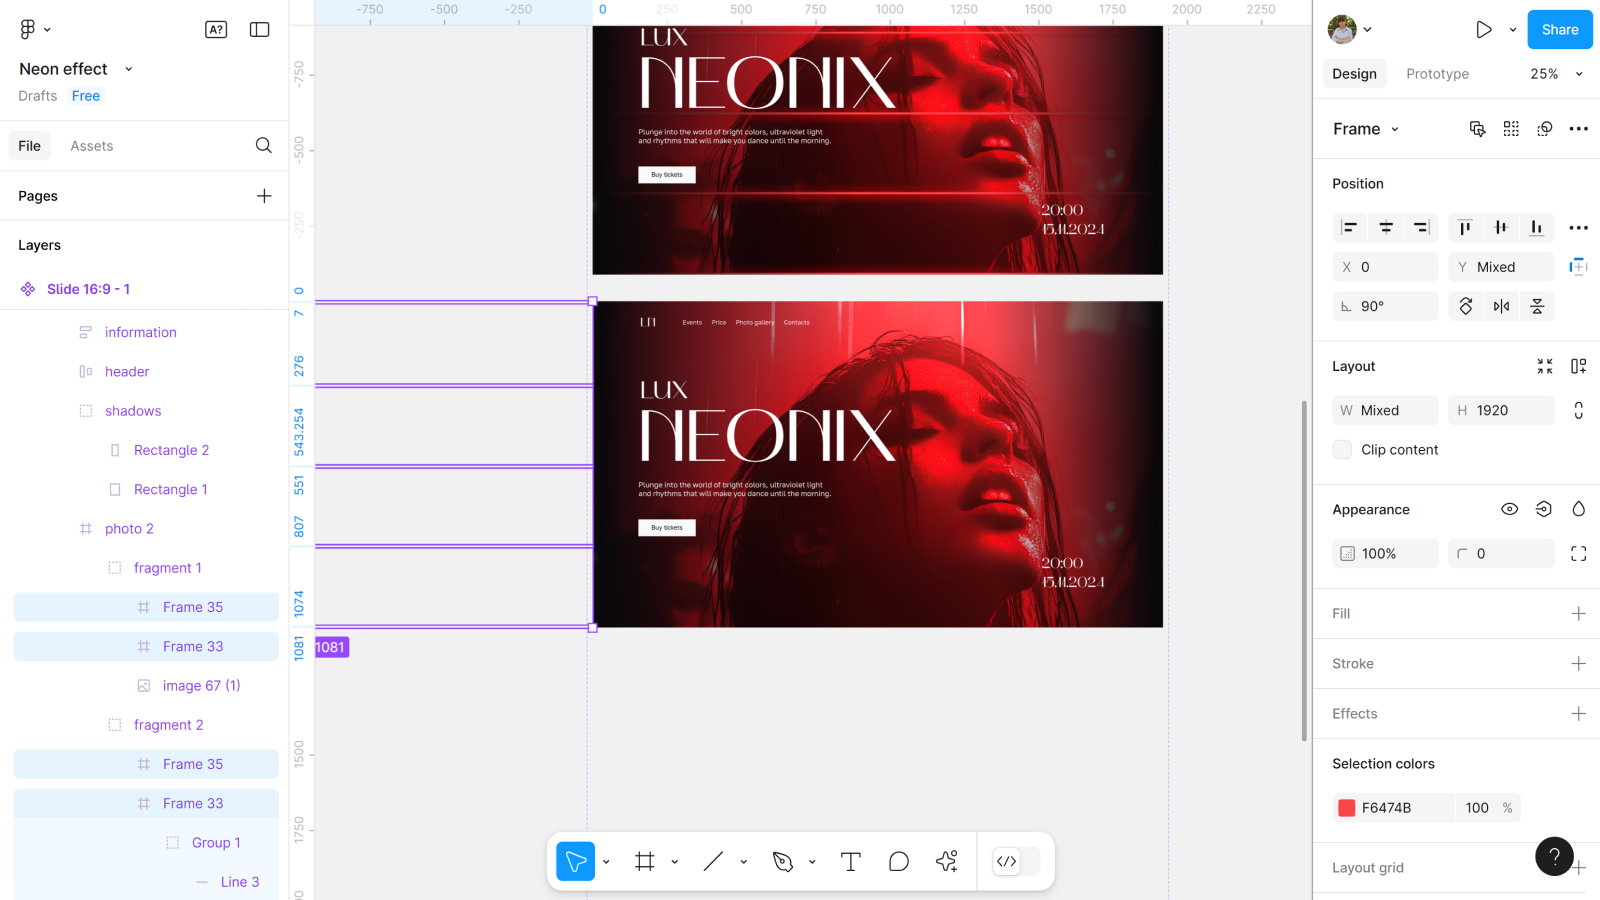Collapse the sidebar with panel icon
The width and height of the screenshot is (1600, 900).
[x=260, y=30]
